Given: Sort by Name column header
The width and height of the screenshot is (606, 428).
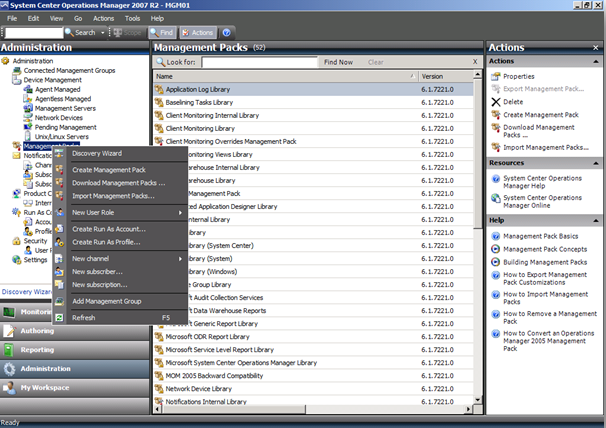Looking at the screenshot, I should coord(286,77).
